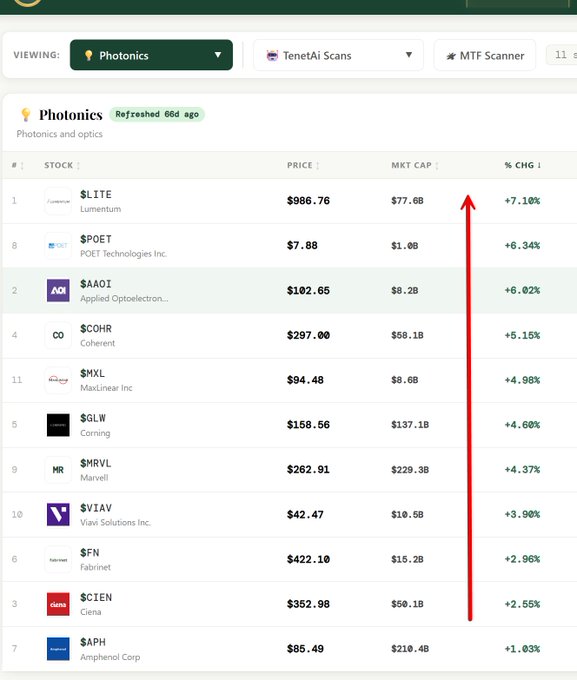The image size is (577, 680).
Task: Click the $7.88 price cell
Action: [302, 245]
